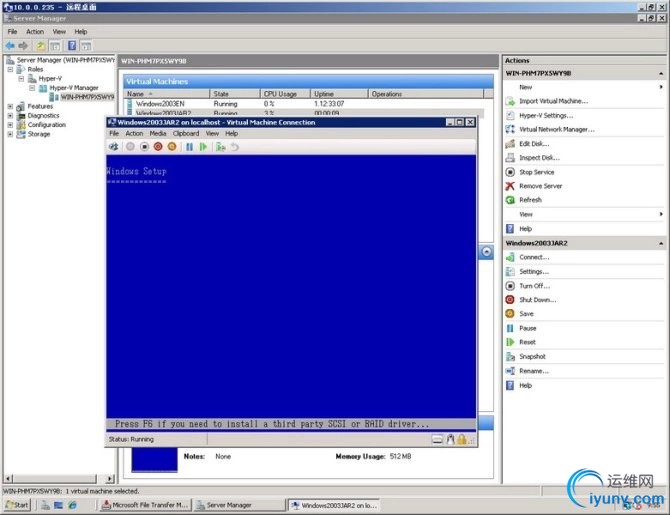Click the lock icon in VM status bar
This screenshot has height=515, width=670.
click(x=462, y=439)
